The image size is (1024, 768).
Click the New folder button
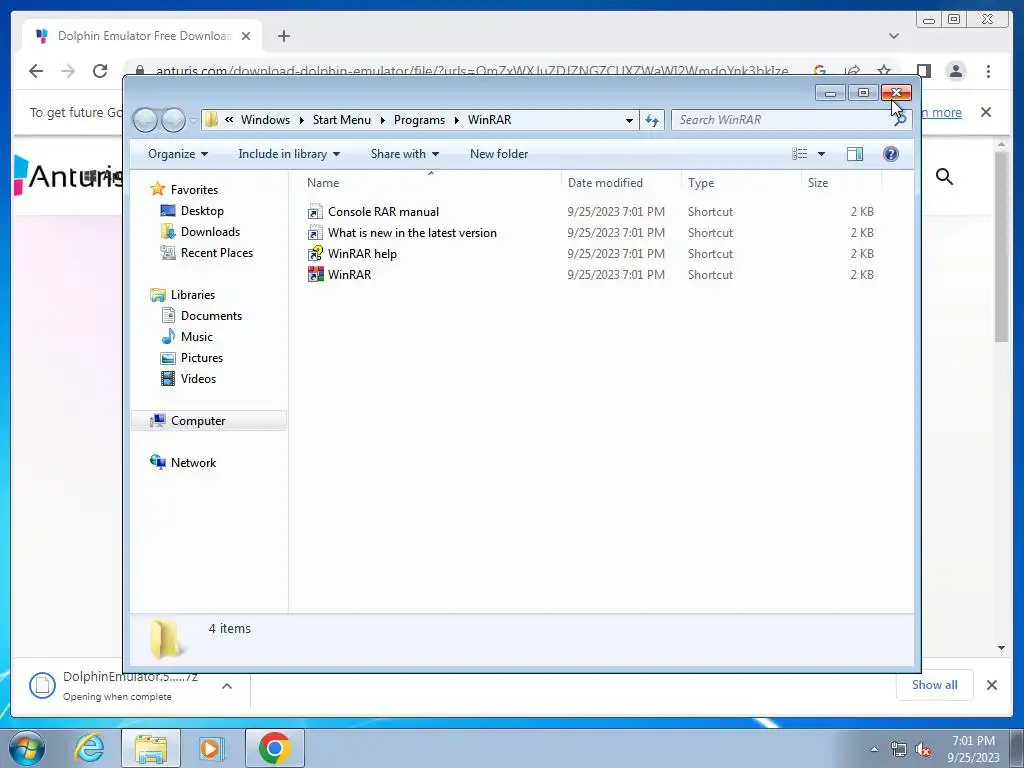[499, 154]
